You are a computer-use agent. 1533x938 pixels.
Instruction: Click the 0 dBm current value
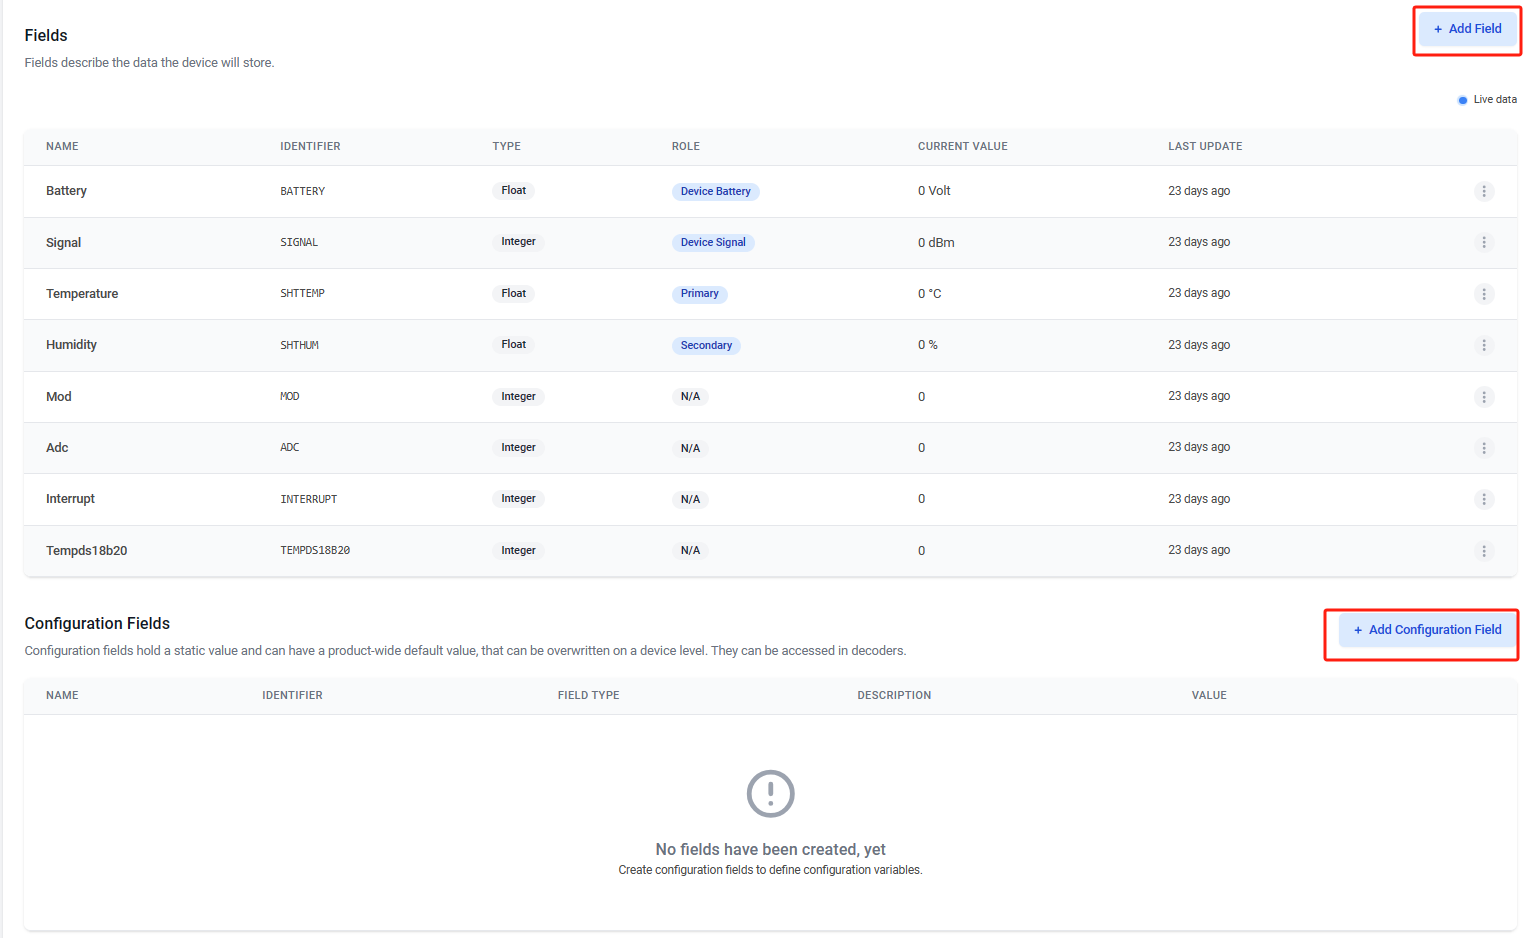[x=936, y=243]
